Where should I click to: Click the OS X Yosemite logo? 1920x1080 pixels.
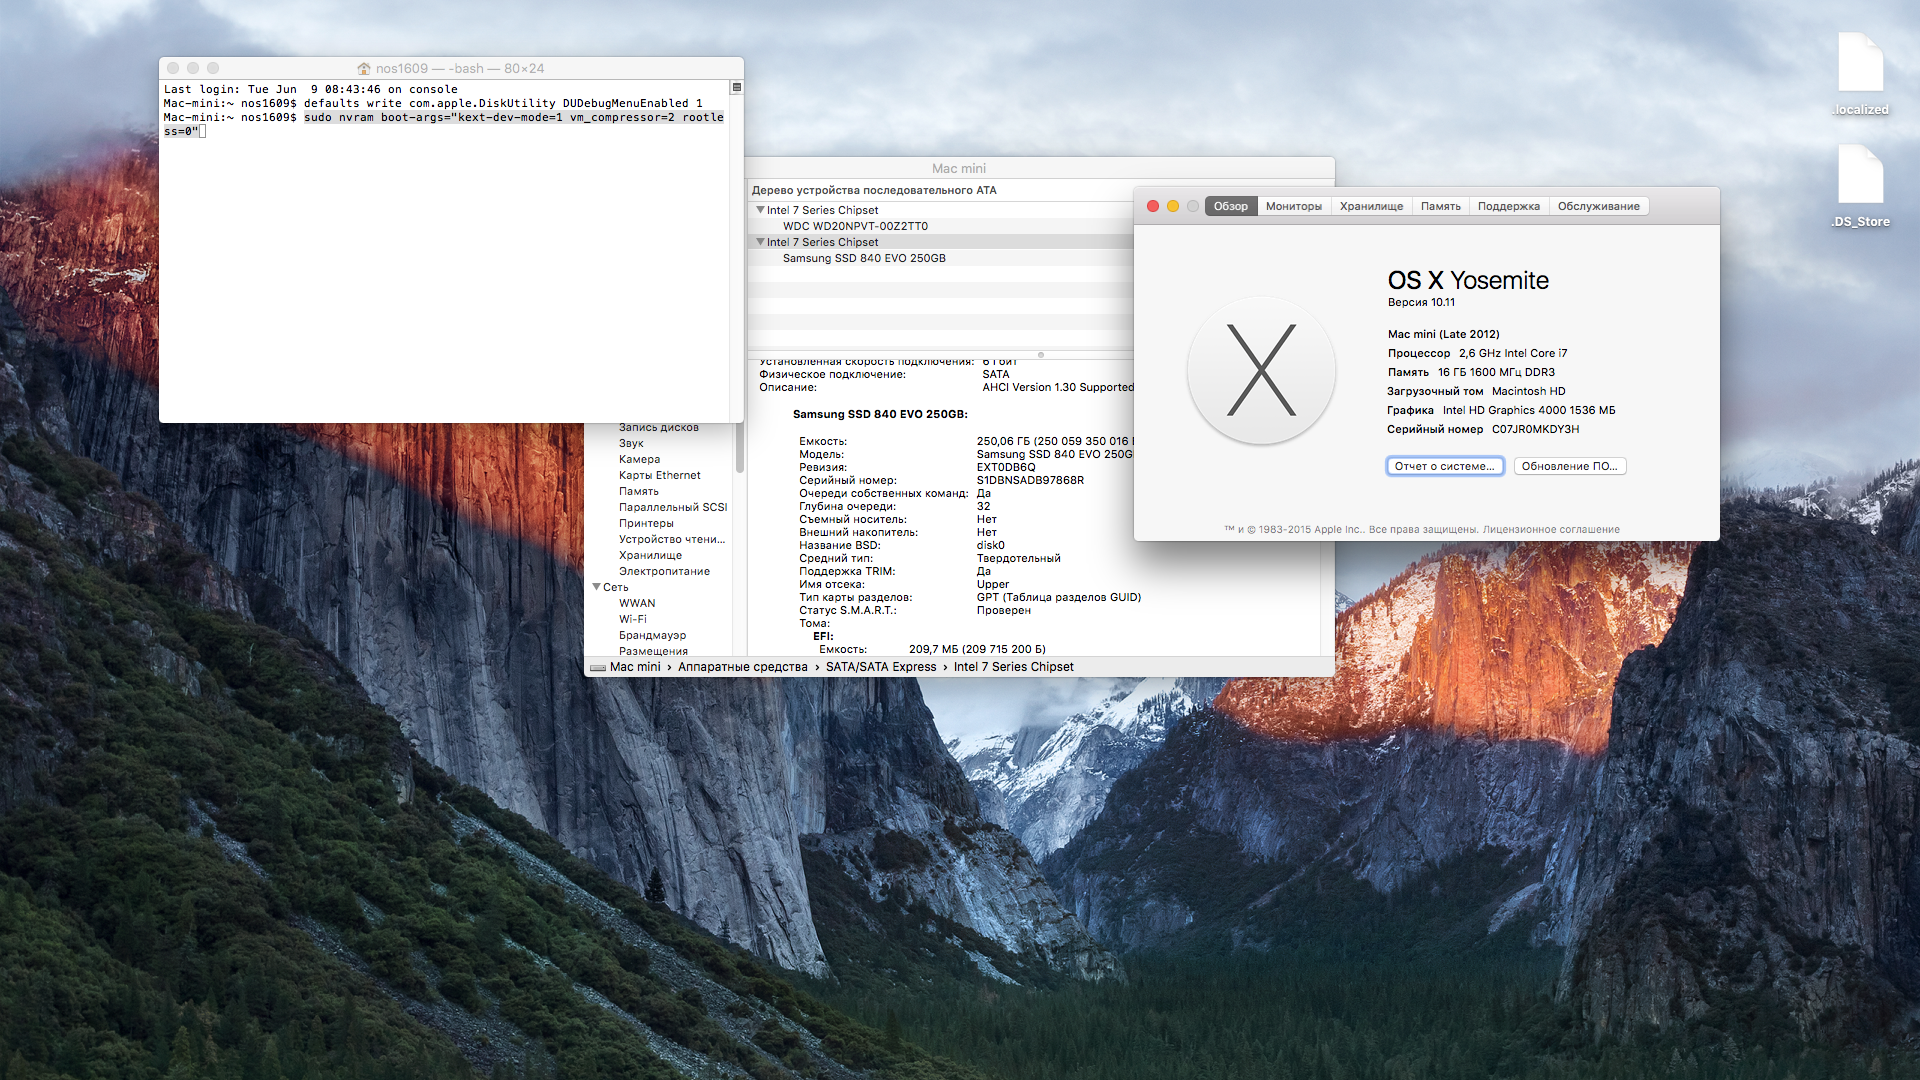pyautogui.click(x=1261, y=370)
